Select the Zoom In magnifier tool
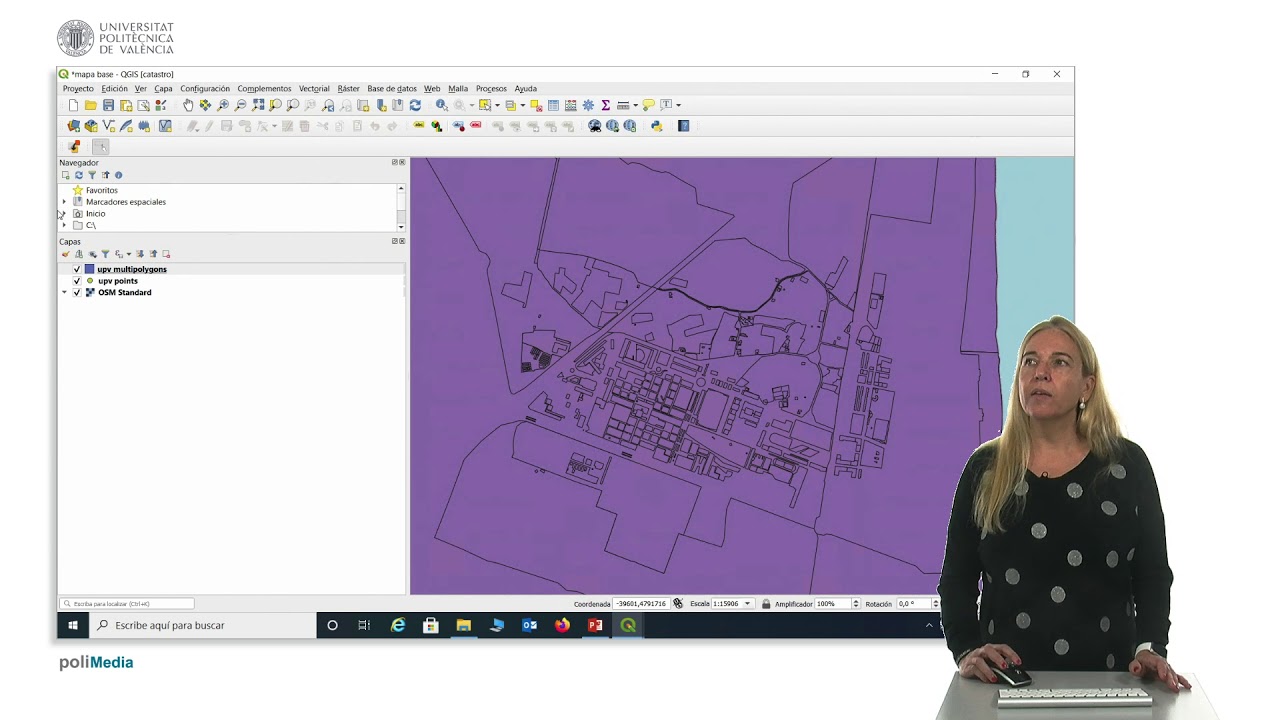 click(222, 105)
